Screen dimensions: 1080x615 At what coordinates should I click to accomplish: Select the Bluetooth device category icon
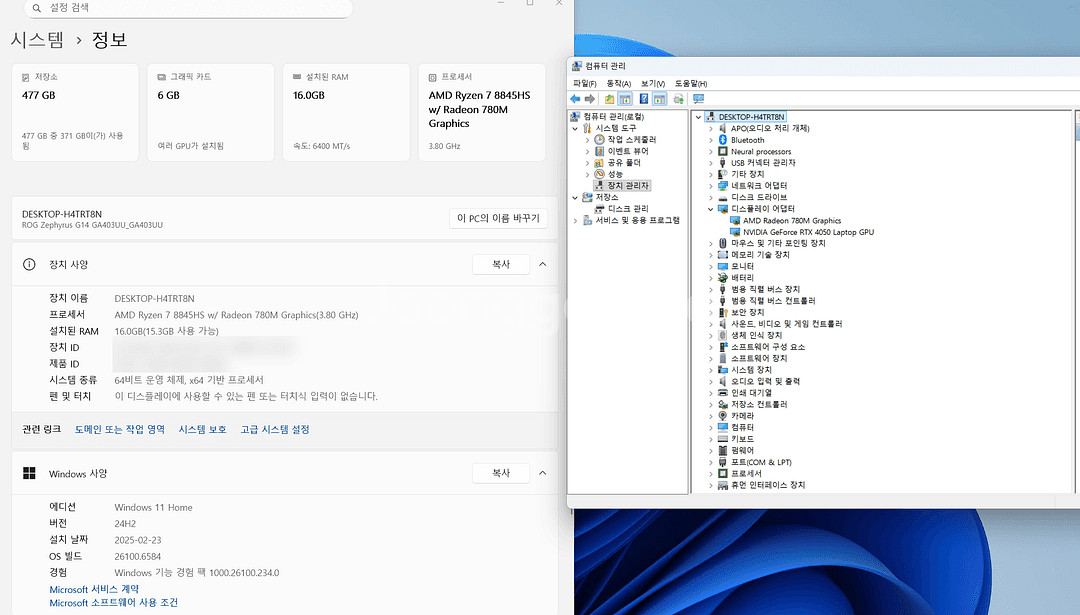pyautogui.click(x=723, y=140)
